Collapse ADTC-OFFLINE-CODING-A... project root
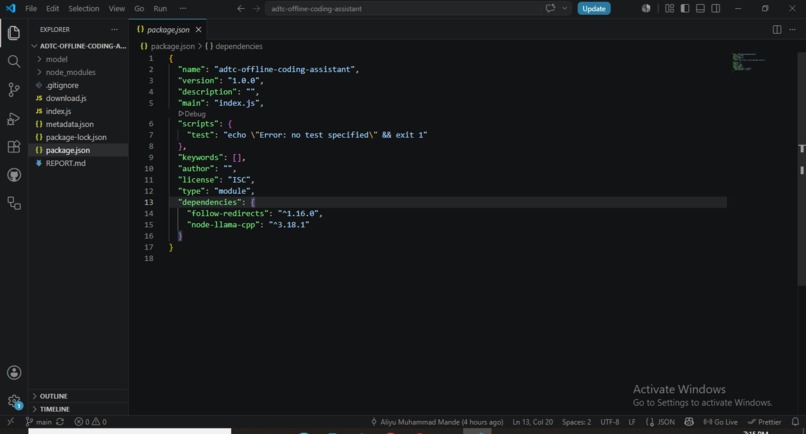Image resolution: width=806 pixels, height=434 pixels. coord(78,46)
